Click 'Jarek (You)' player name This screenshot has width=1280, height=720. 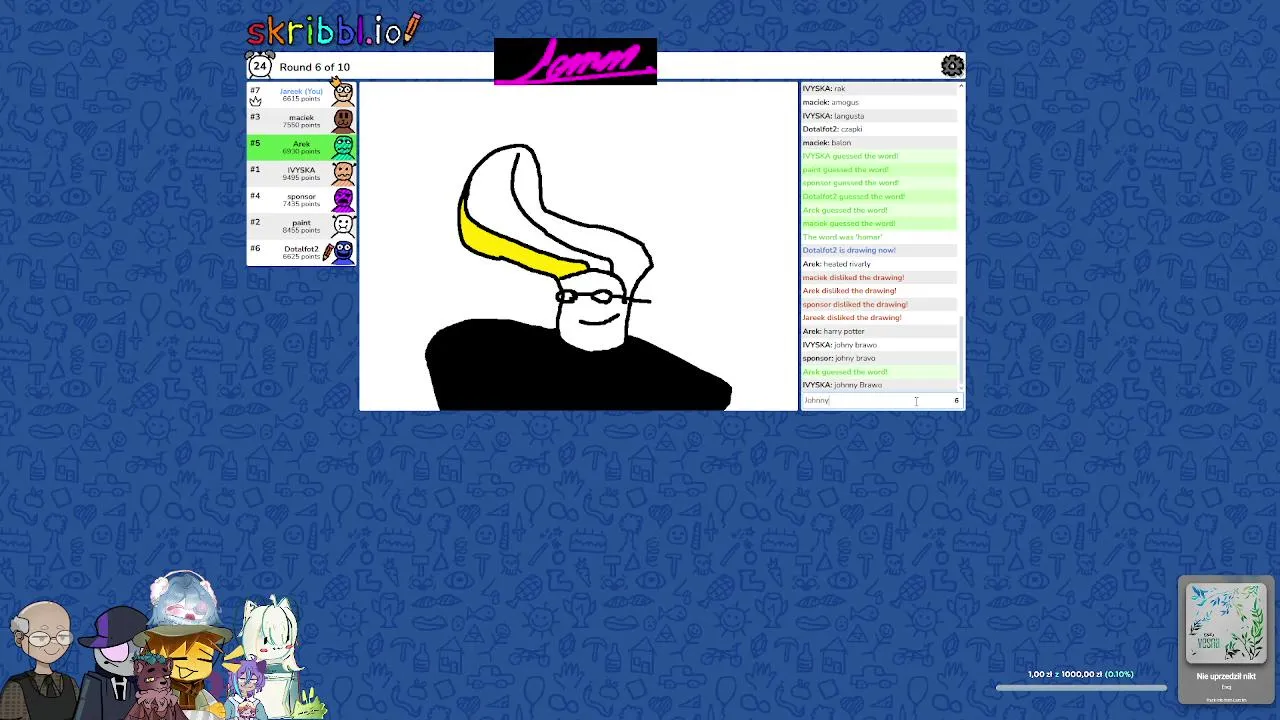point(301,91)
